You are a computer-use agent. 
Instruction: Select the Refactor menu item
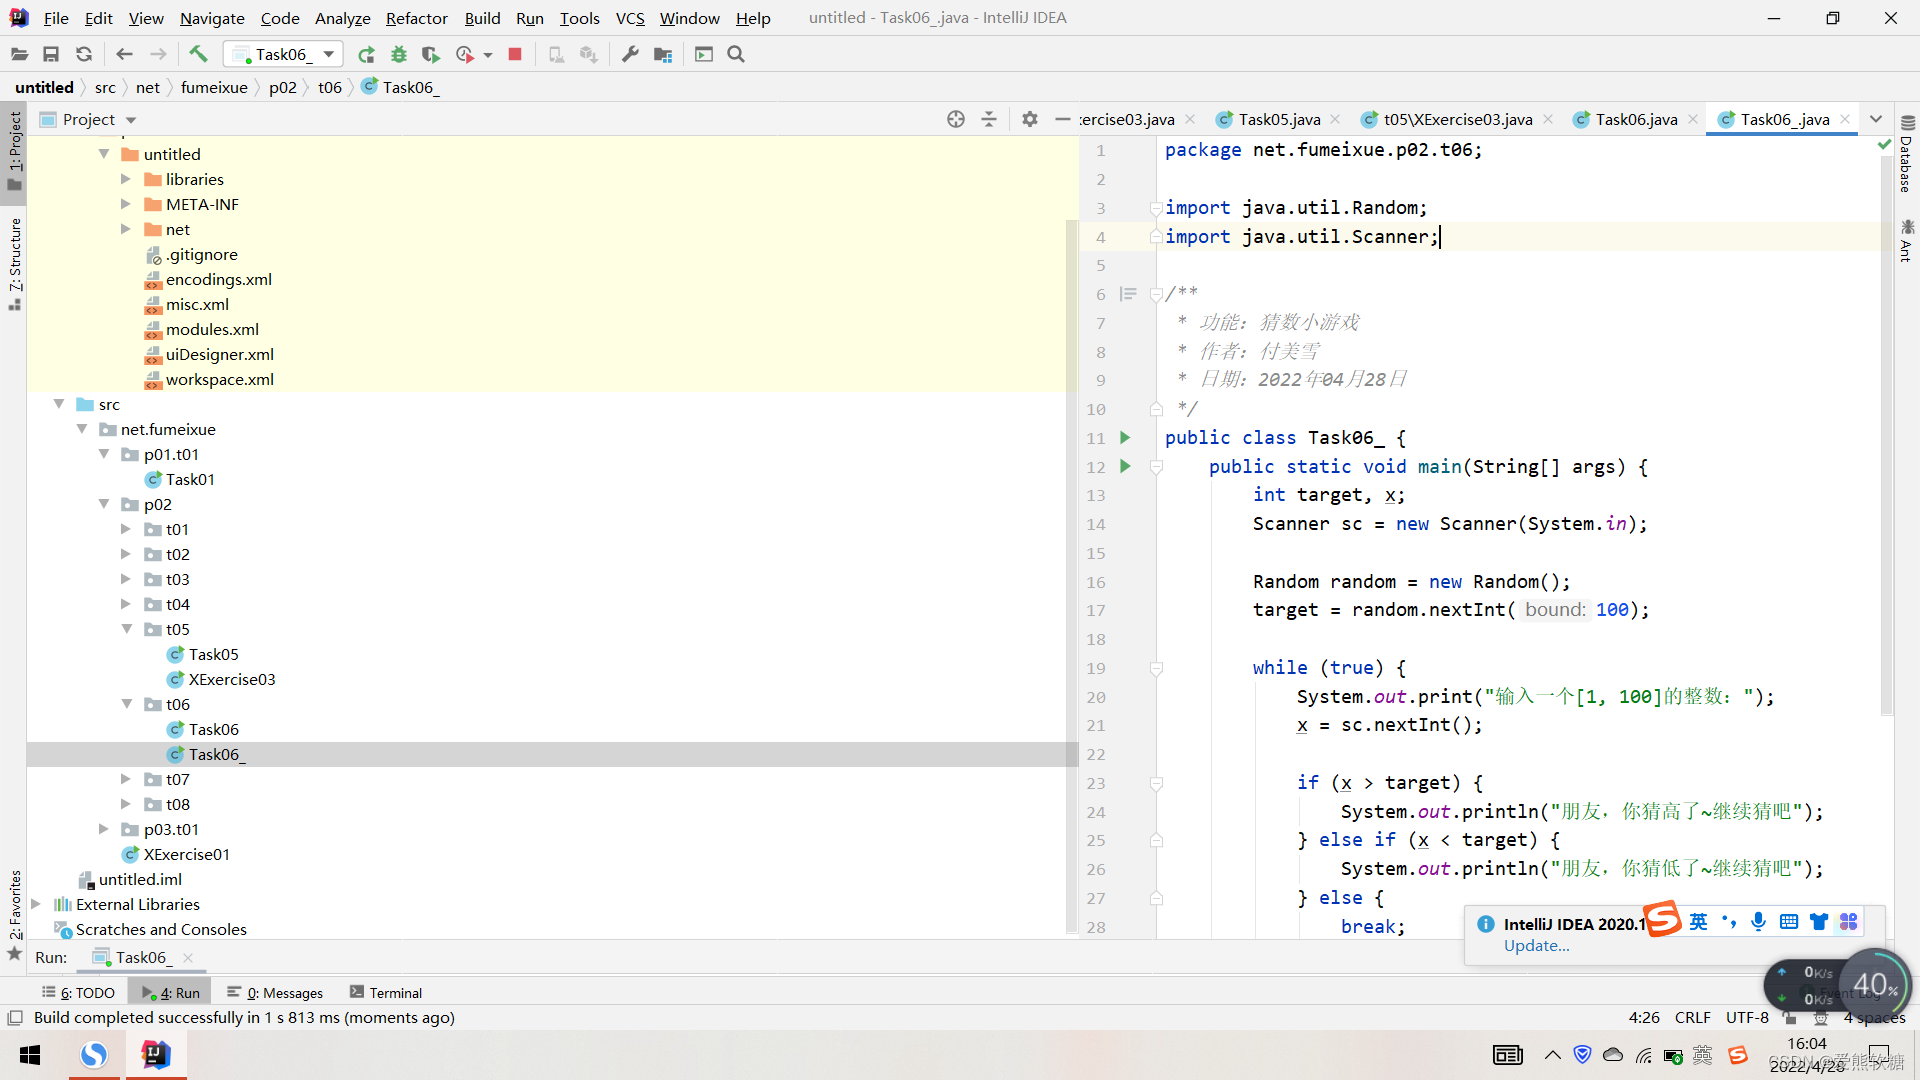tap(415, 17)
